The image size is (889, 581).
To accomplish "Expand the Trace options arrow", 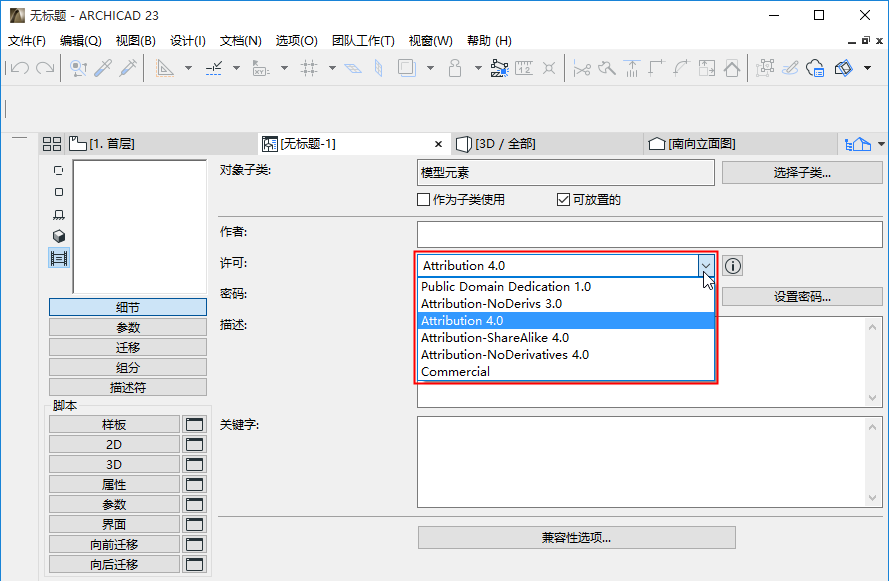I will (430, 69).
